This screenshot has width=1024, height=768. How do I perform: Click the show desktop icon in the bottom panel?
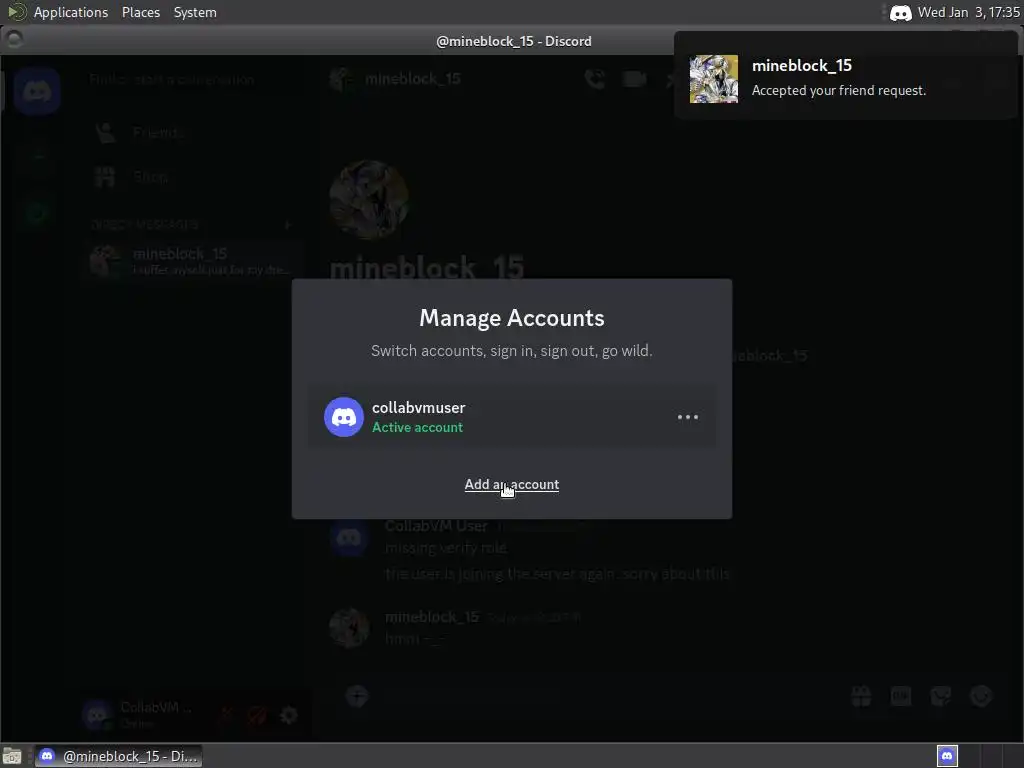[12, 756]
